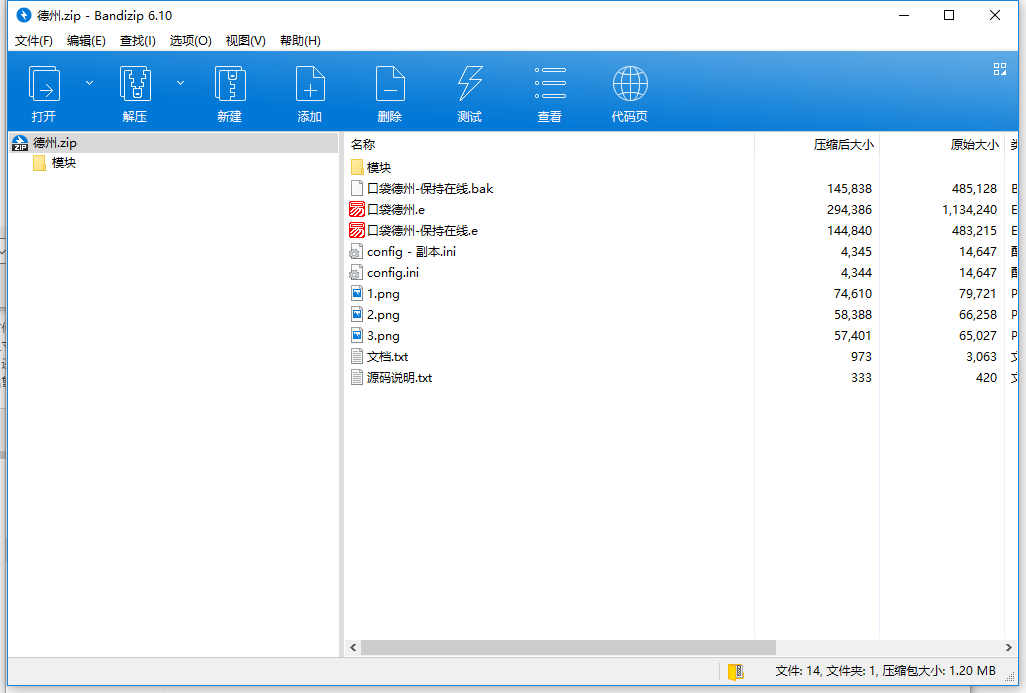Open the 编辑(E) menu
Screen dimensions: 1026x693
tap(86, 41)
